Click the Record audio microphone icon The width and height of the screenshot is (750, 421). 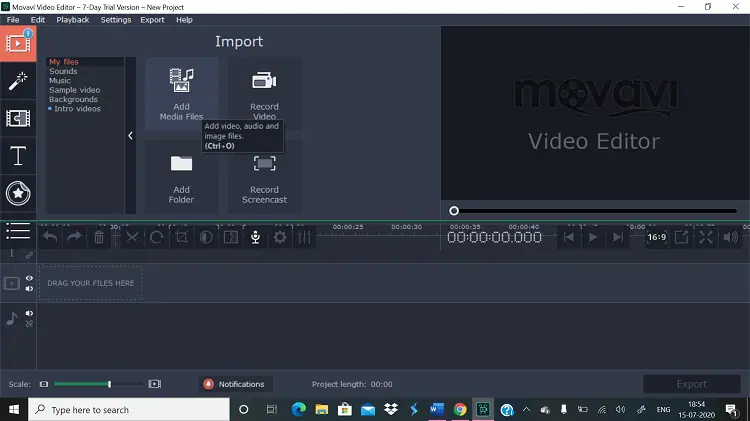click(255, 237)
